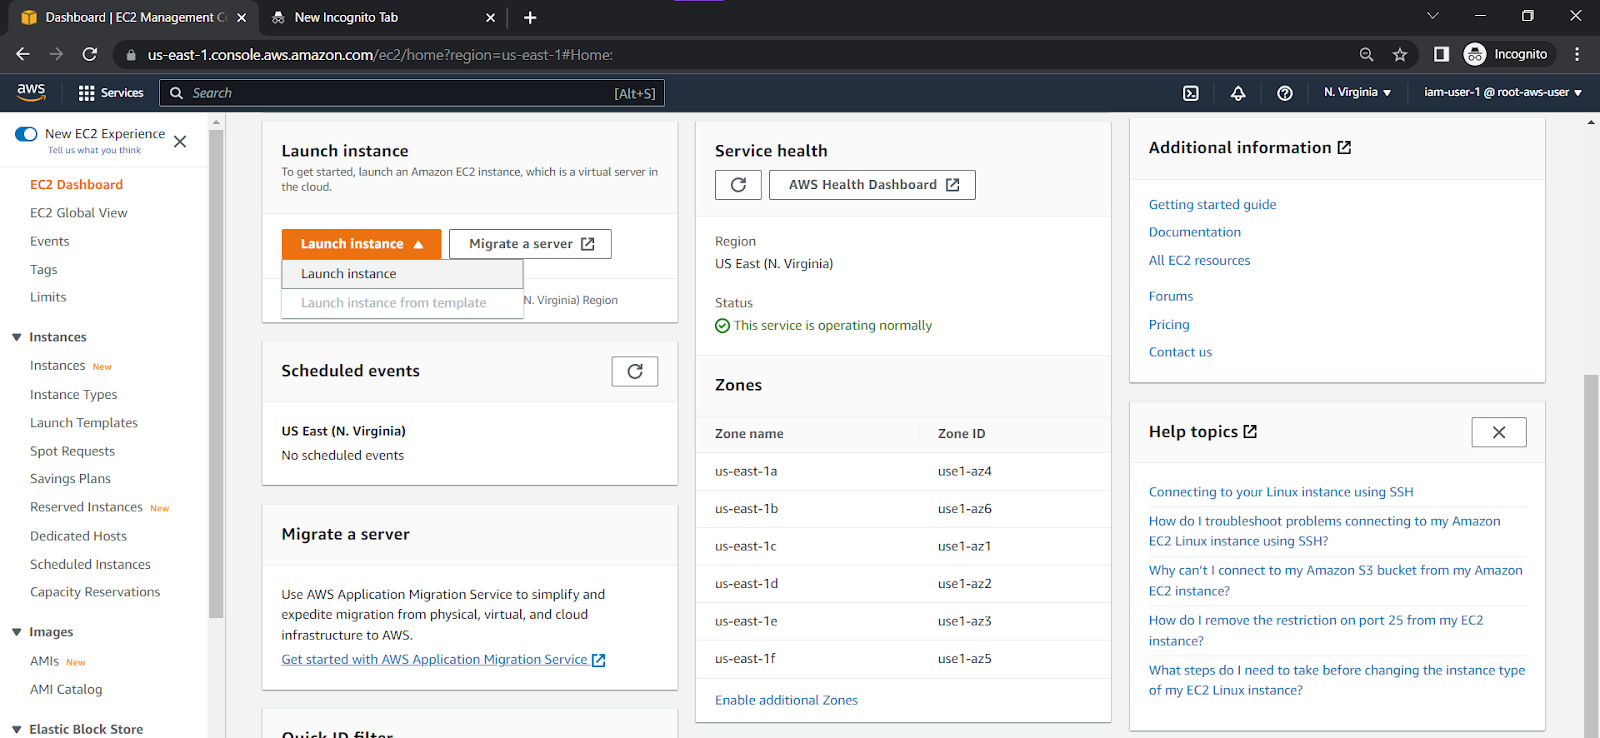
Task: Toggle the New EC2 Experience switch
Action: [x=27, y=134]
